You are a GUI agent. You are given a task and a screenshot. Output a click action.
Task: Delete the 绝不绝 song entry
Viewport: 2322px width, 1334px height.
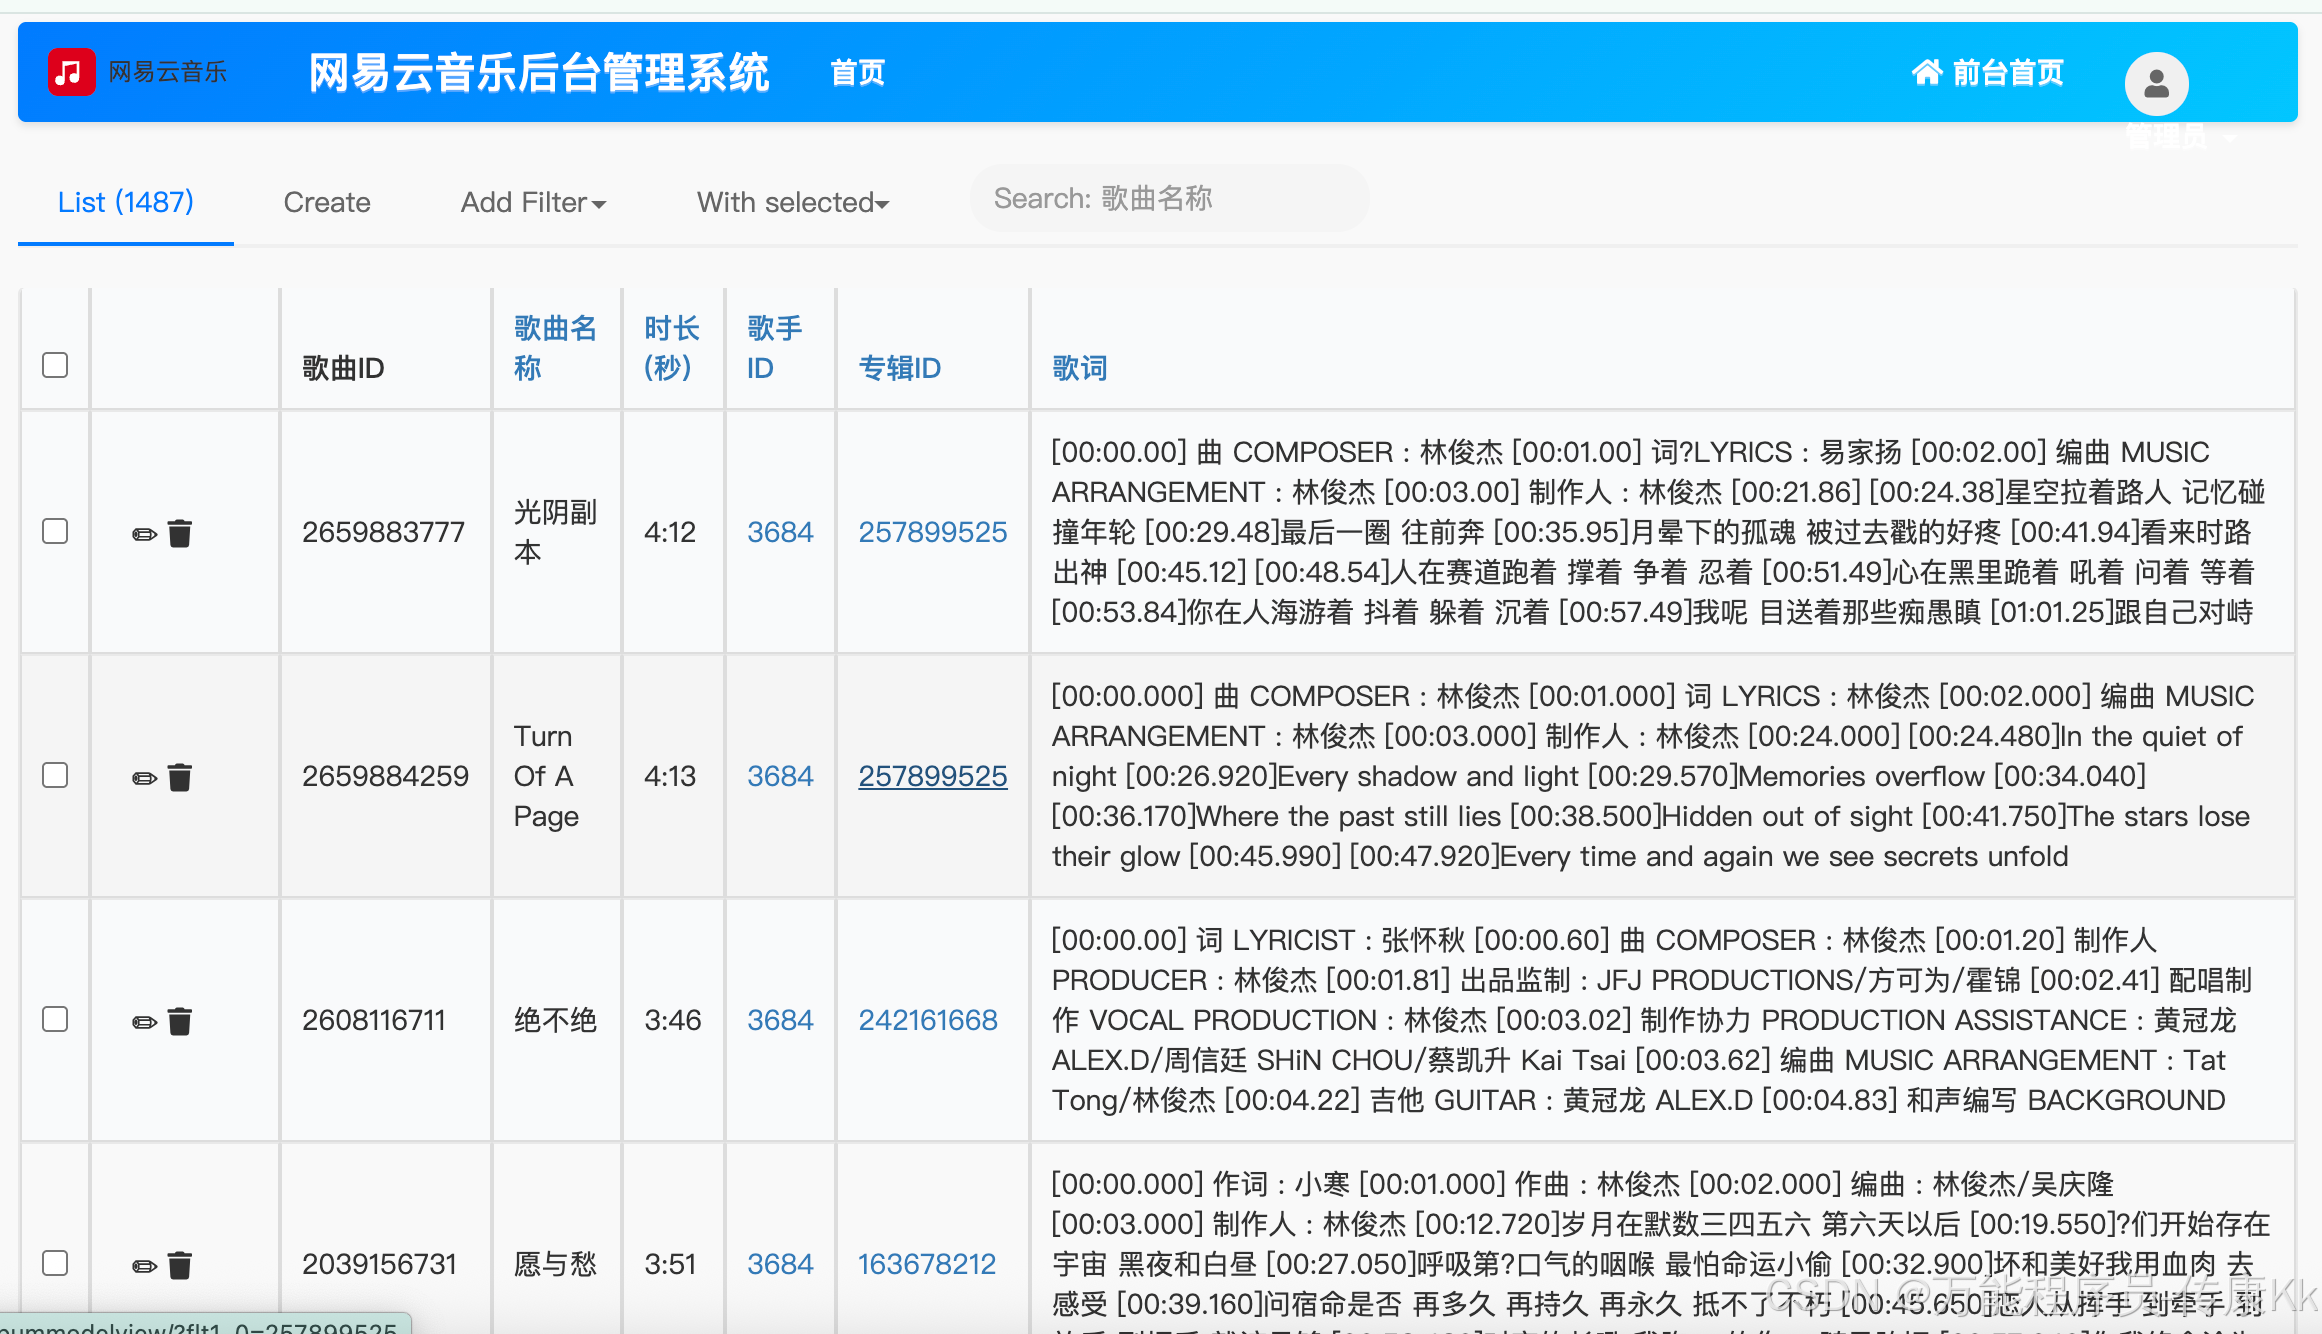point(180,1022)
